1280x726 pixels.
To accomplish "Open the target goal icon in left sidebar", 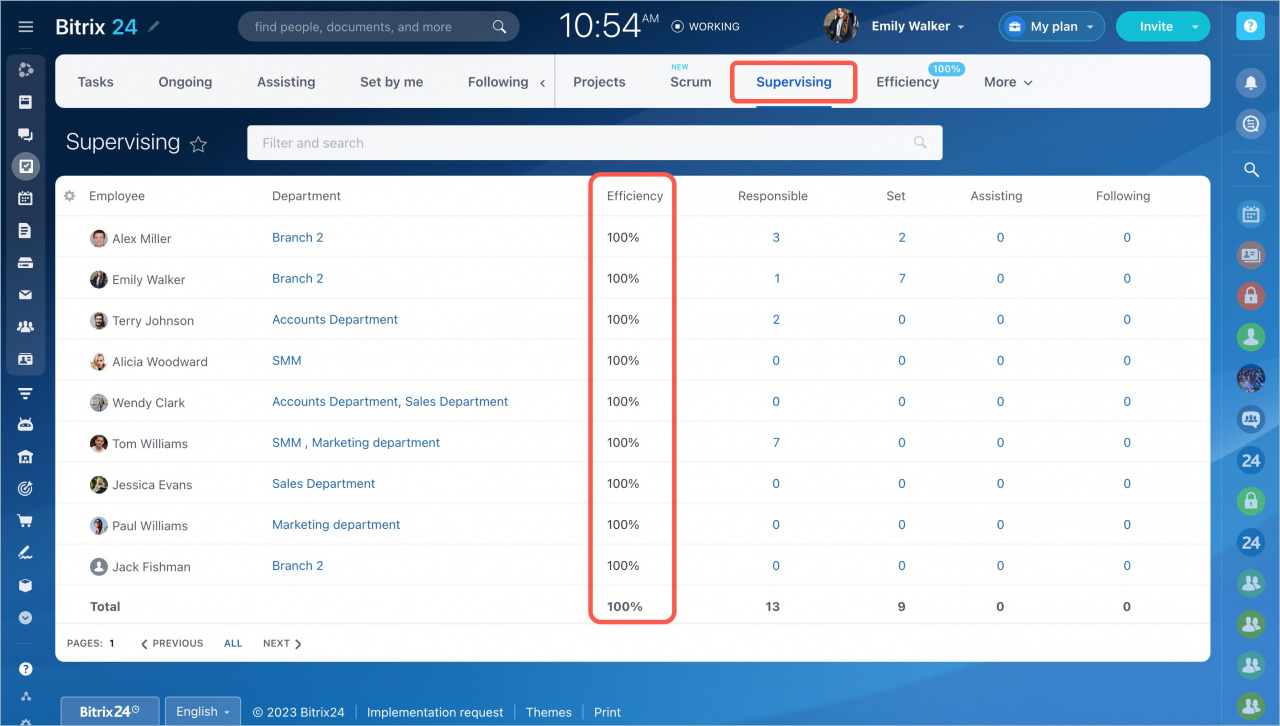I will (x=26, y=489).
